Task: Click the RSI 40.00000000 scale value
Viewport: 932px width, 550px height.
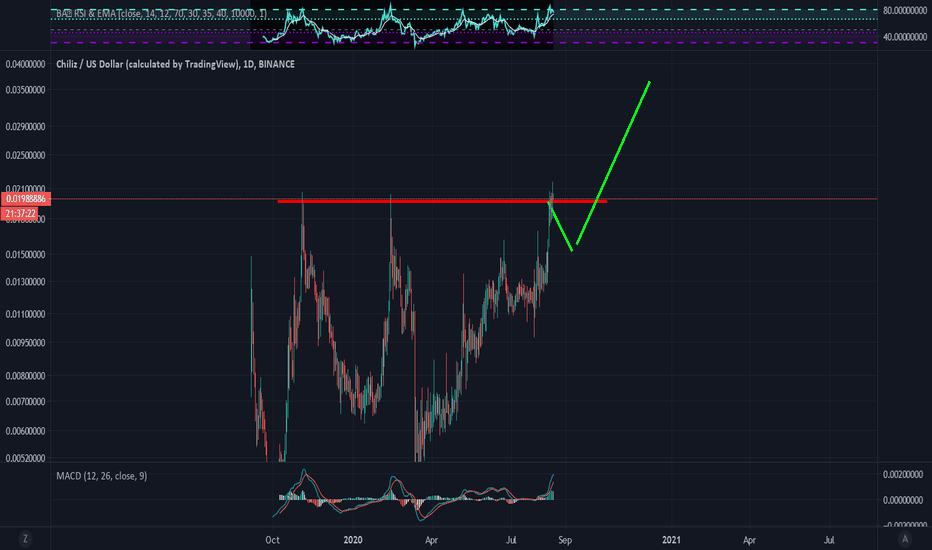Action: coord(905,37)
